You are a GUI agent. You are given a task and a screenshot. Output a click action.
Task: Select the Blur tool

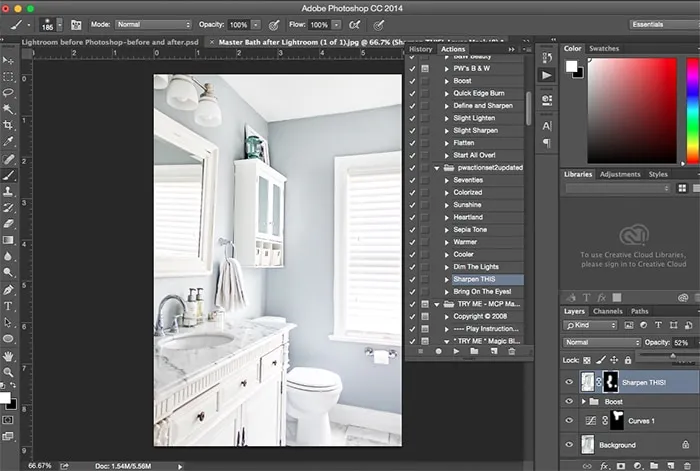pyautogui.click(x=8, y=256)
